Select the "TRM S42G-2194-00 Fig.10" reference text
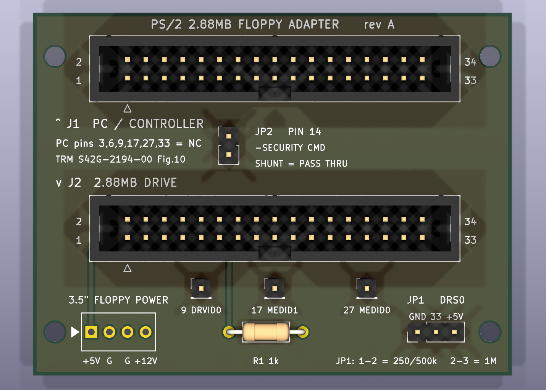 [120, 159]
